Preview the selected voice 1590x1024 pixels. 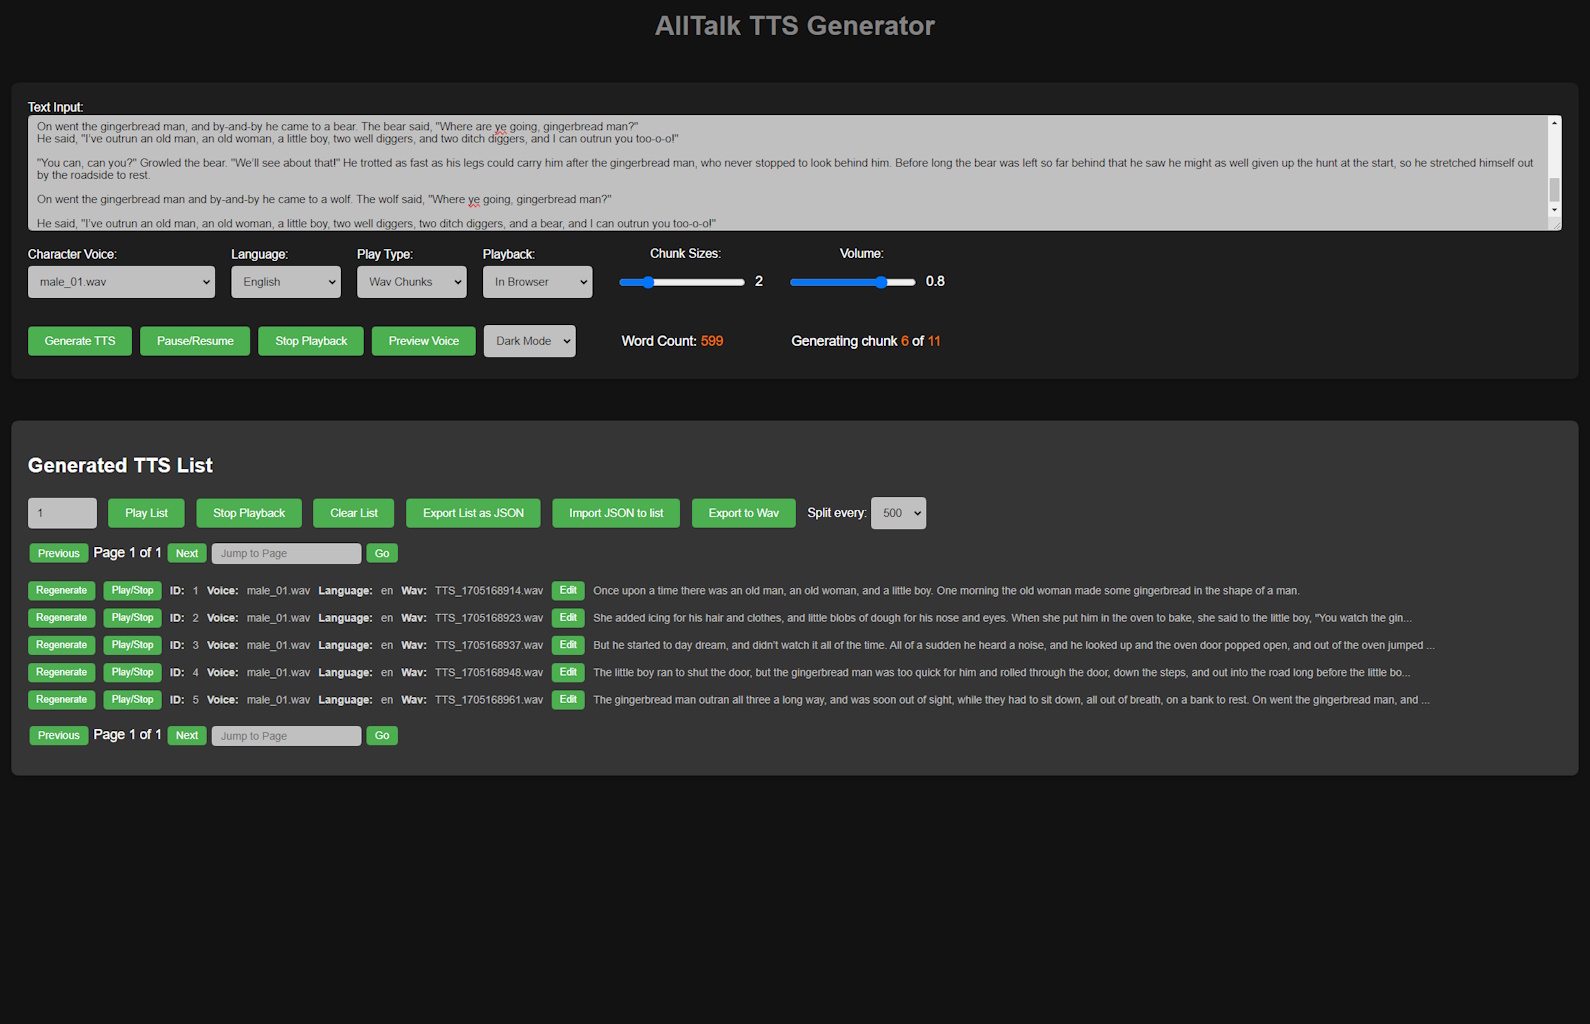(424, 341)
